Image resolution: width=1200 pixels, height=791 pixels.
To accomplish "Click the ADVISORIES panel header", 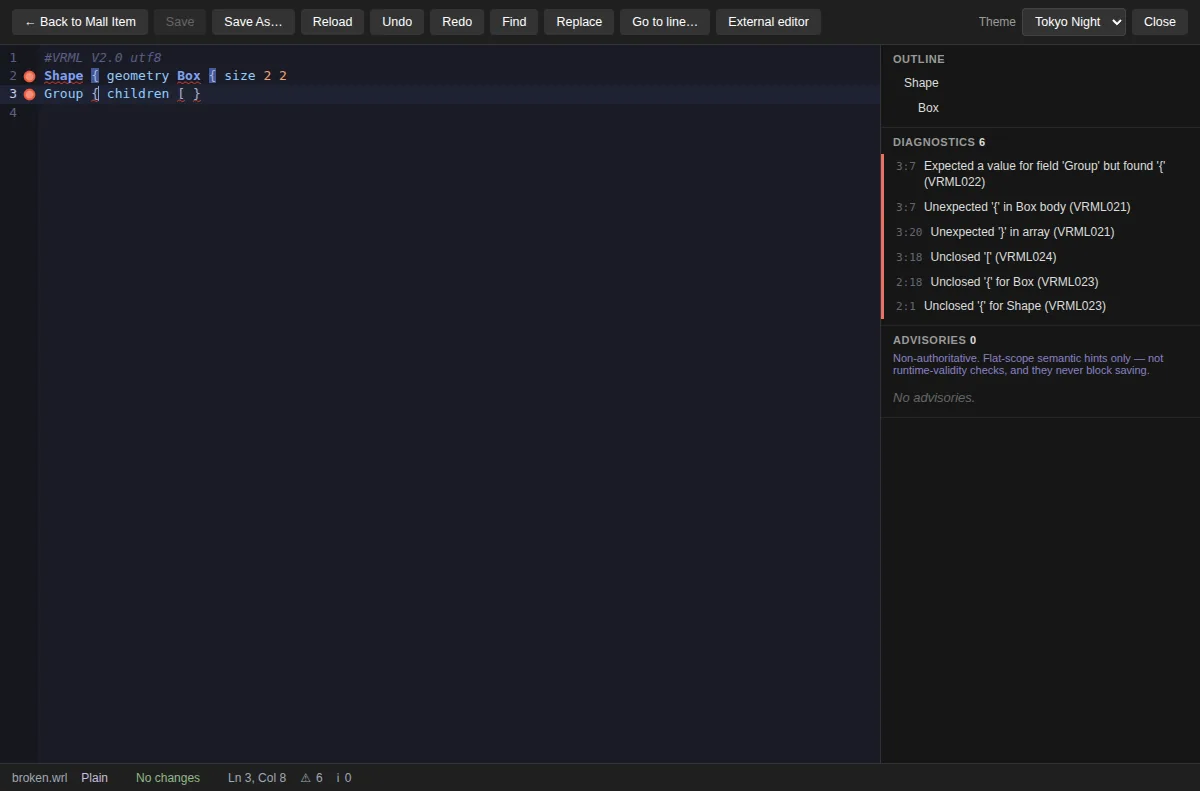I will click(x=934, y=340).
